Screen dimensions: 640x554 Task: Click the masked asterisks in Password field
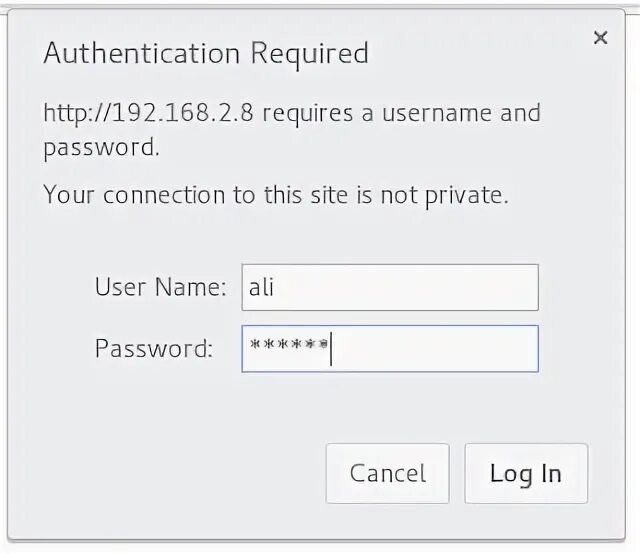pos(288,348)
